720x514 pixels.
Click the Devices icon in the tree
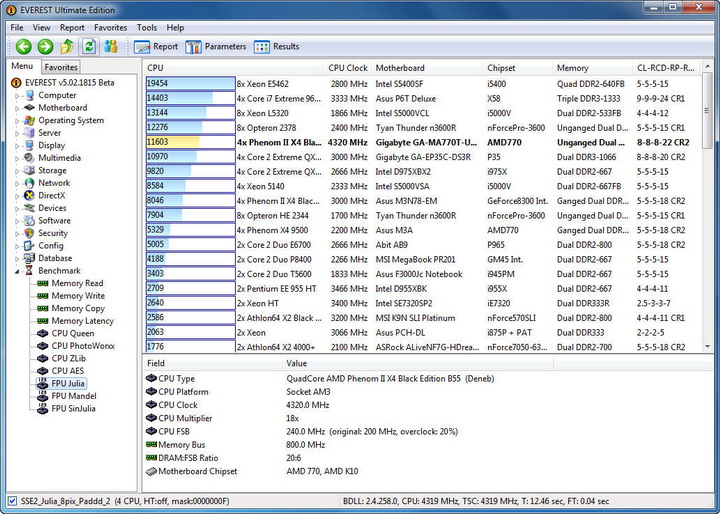[30, 208]
